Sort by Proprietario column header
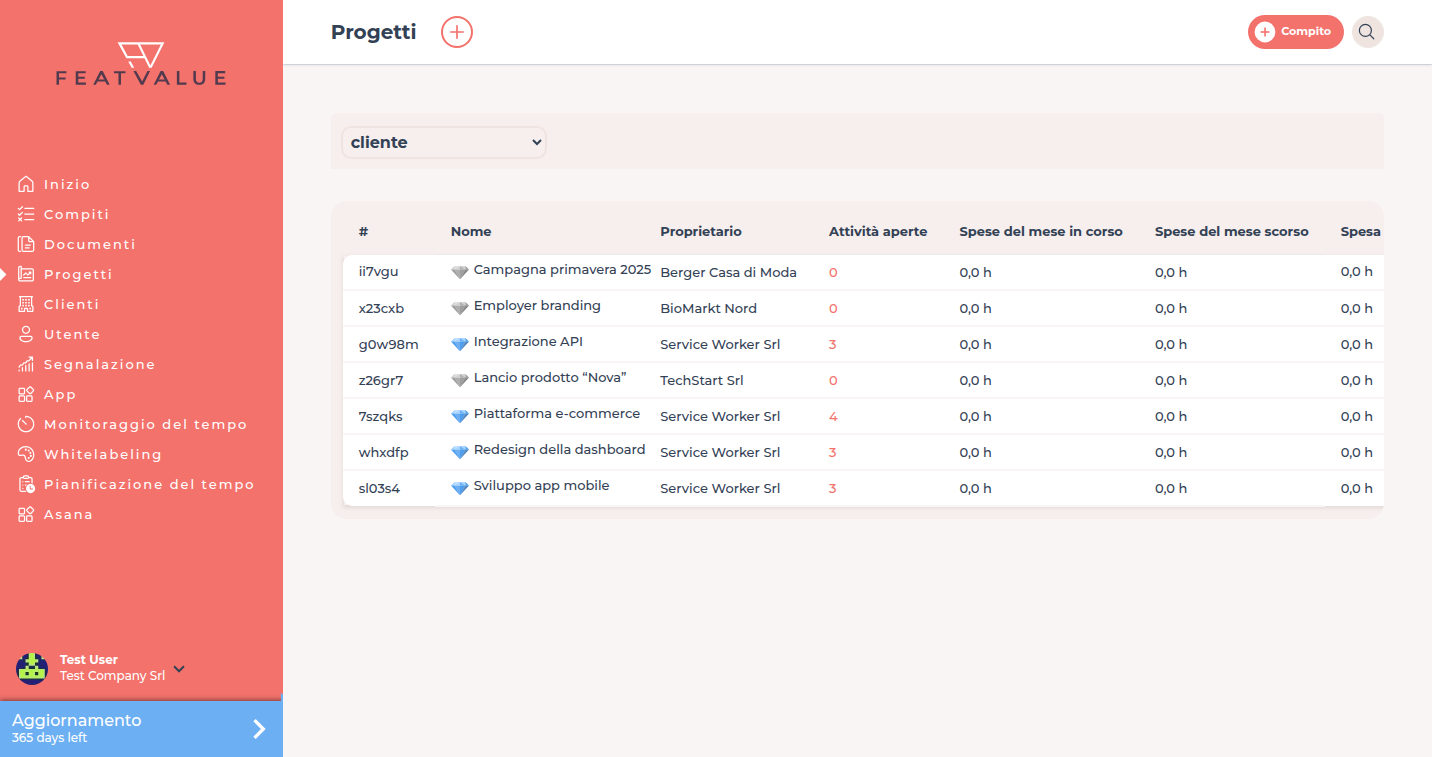 pos(701,231)
